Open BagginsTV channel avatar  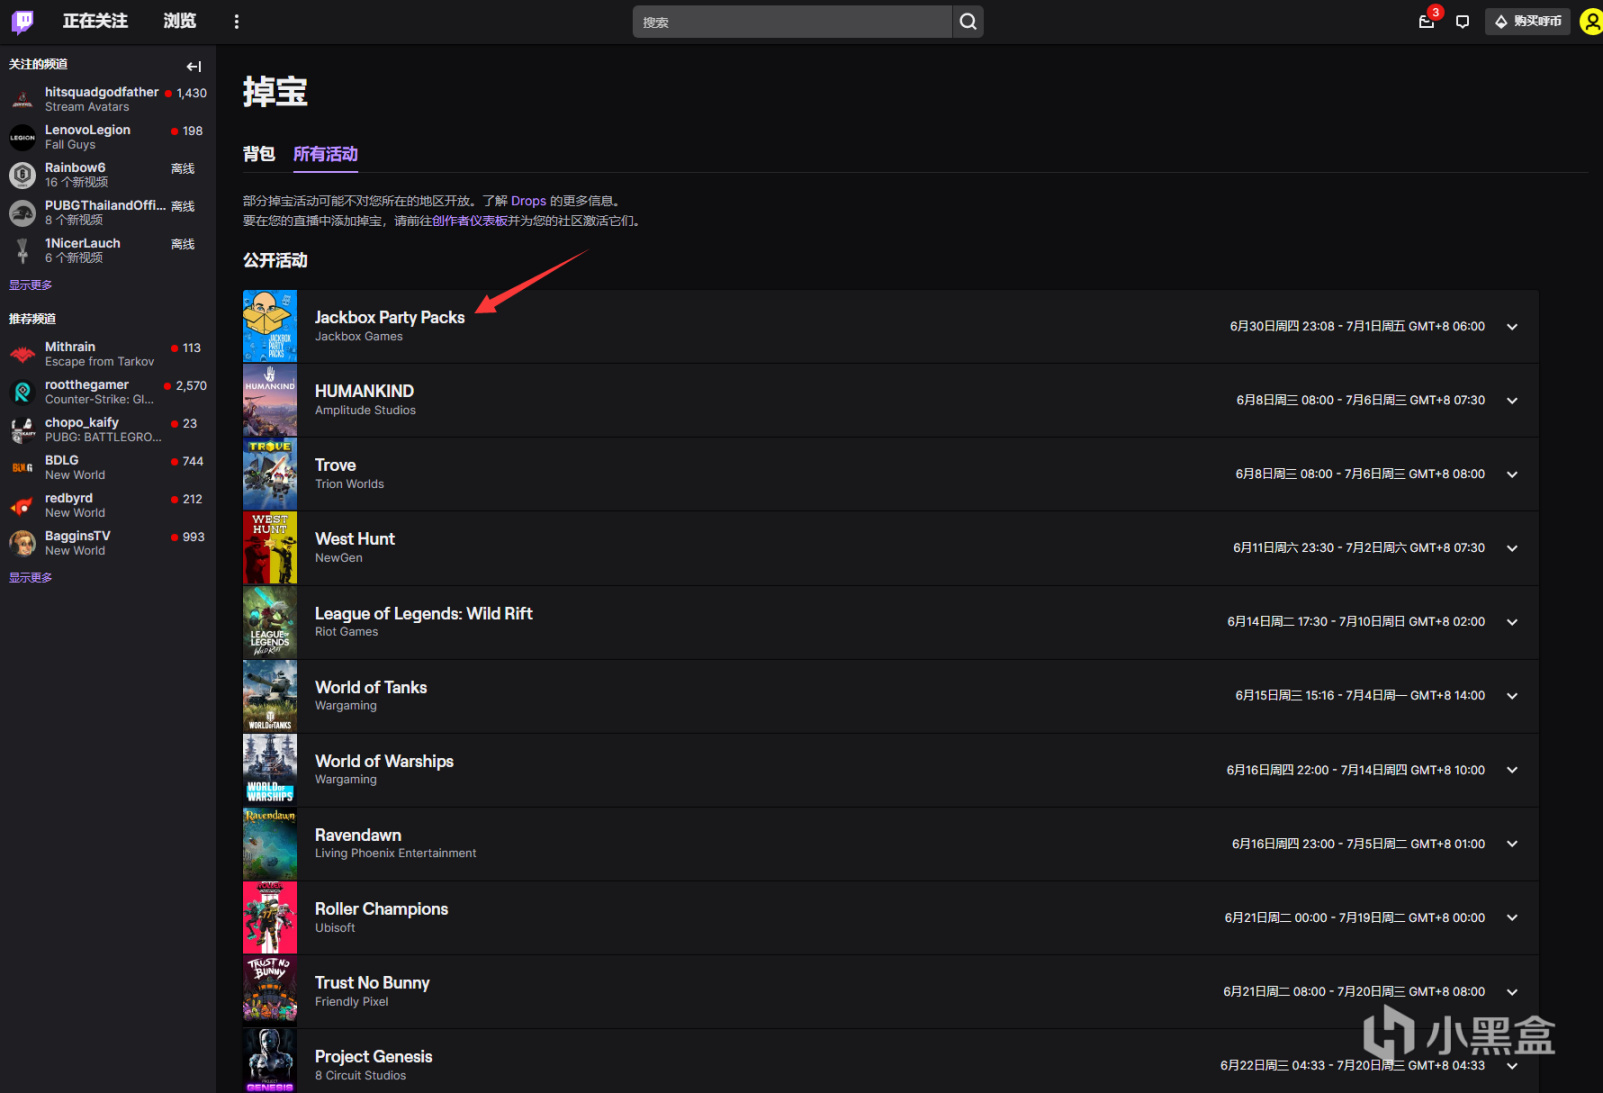[x=22, y=543]
